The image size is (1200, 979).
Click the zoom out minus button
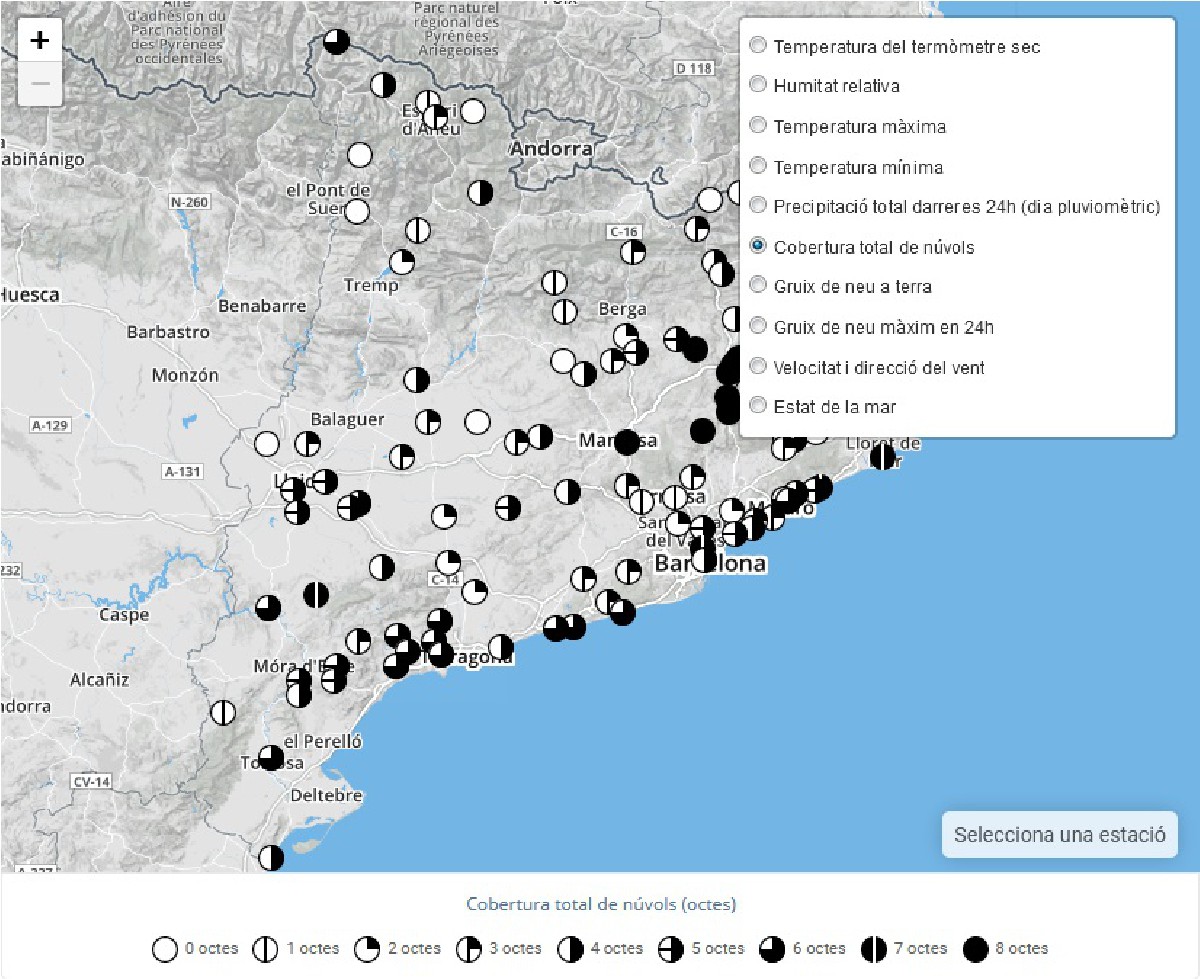pyautogui.click(x=40, y=84)
